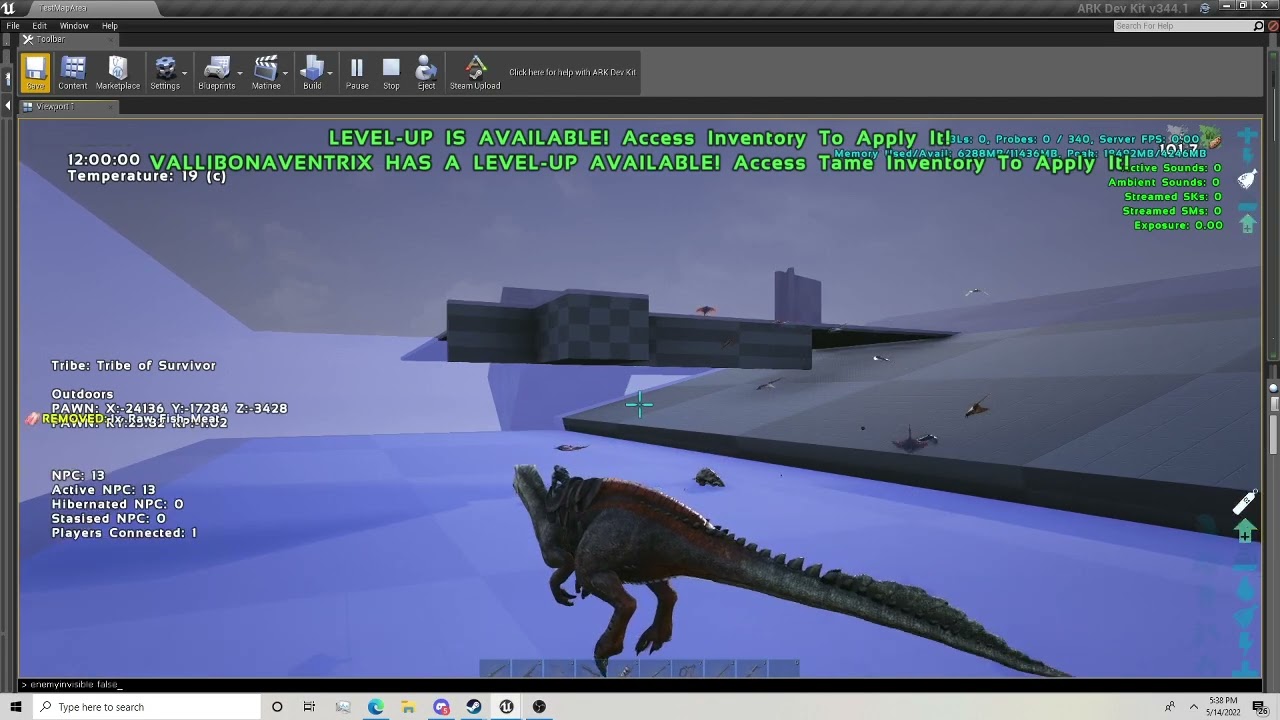Click the Unreal Engine logo icon
Screen dimensions: 1280x720
click(x=10, y=8)
